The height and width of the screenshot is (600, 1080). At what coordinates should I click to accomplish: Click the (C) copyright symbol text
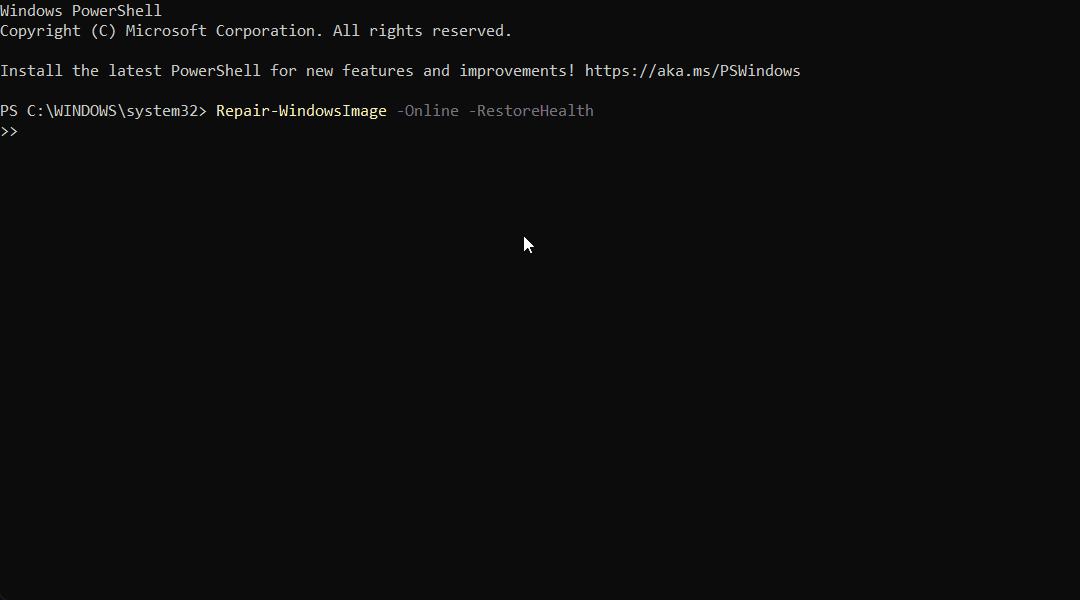tap(103, 31)
